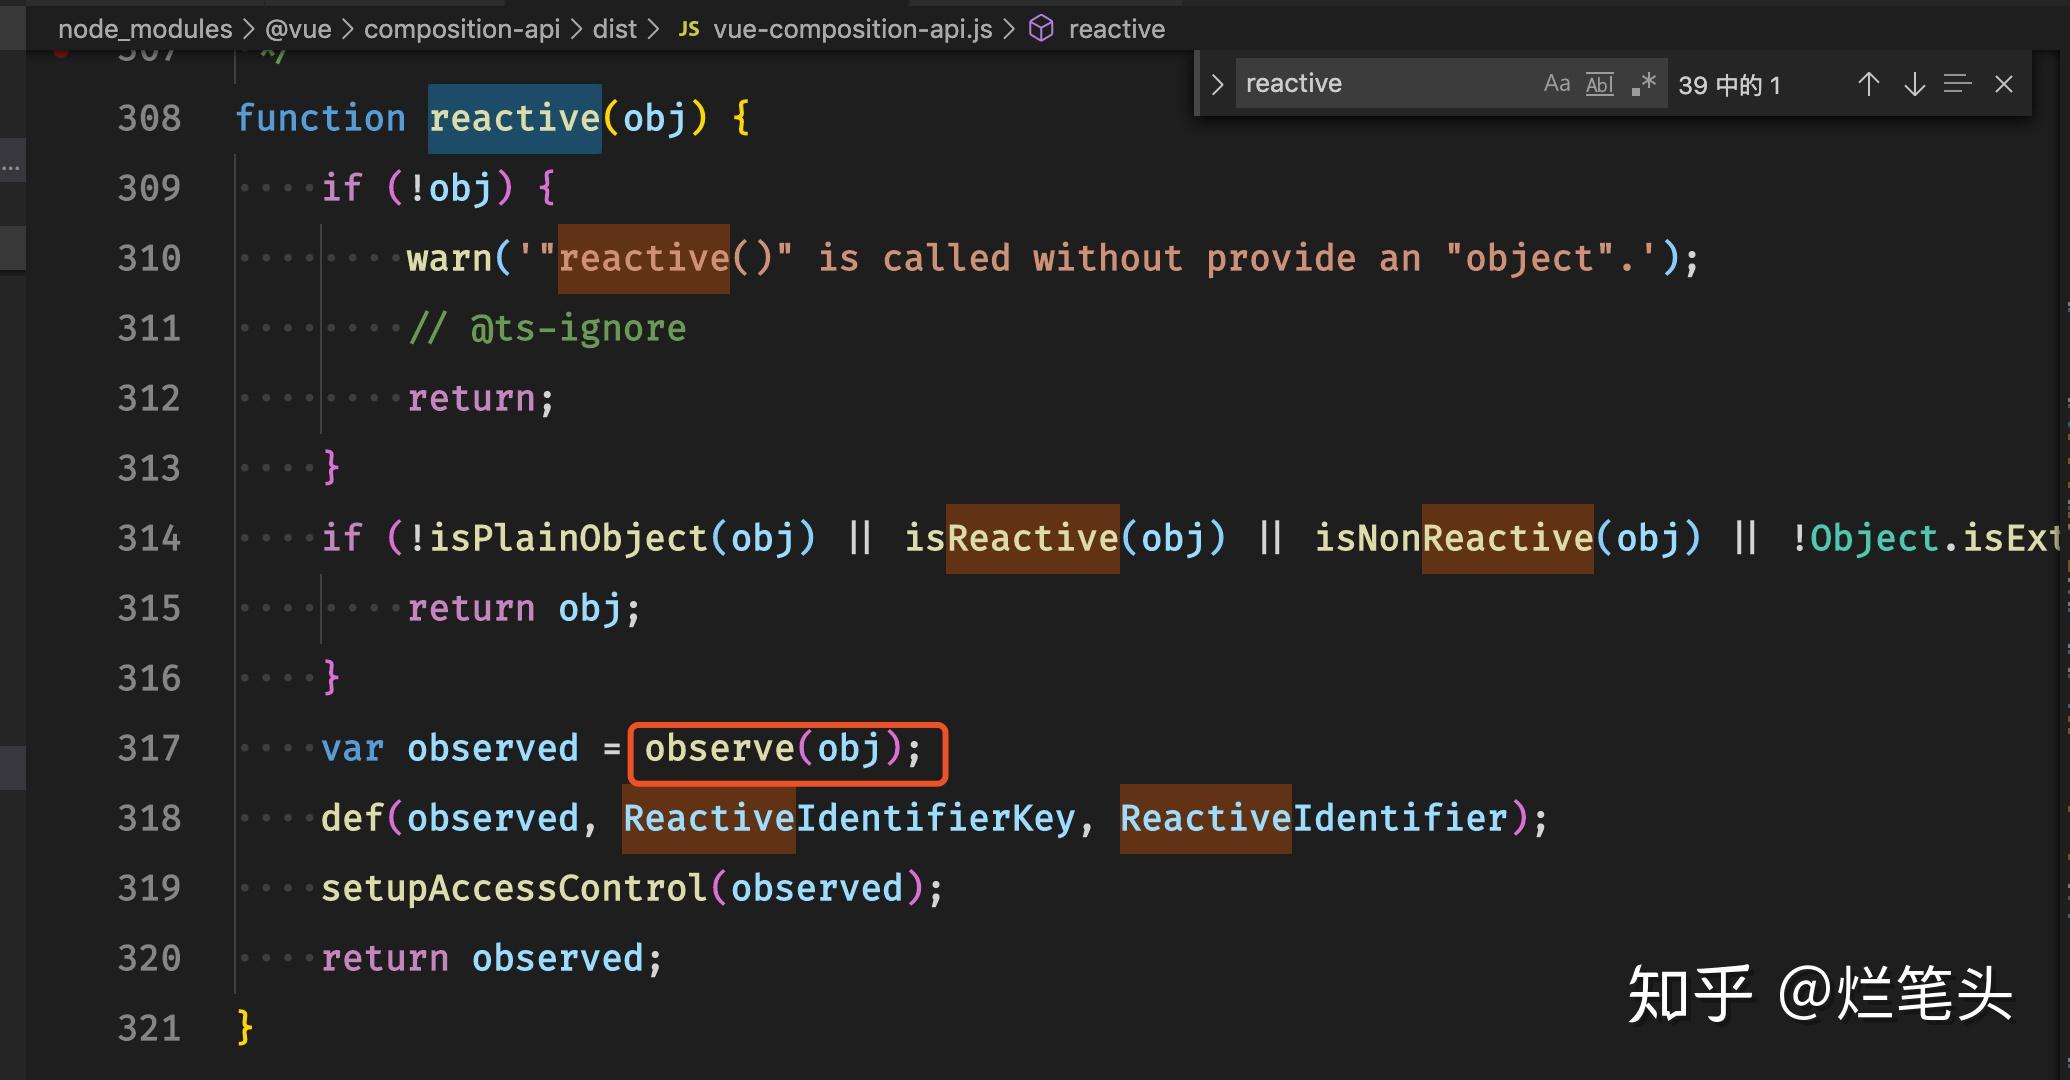This screenshot has width=2070, height=1080.
Task: Click the cube symbol icon before reactive breadcrumb
Action: [x=1040, y=29]
